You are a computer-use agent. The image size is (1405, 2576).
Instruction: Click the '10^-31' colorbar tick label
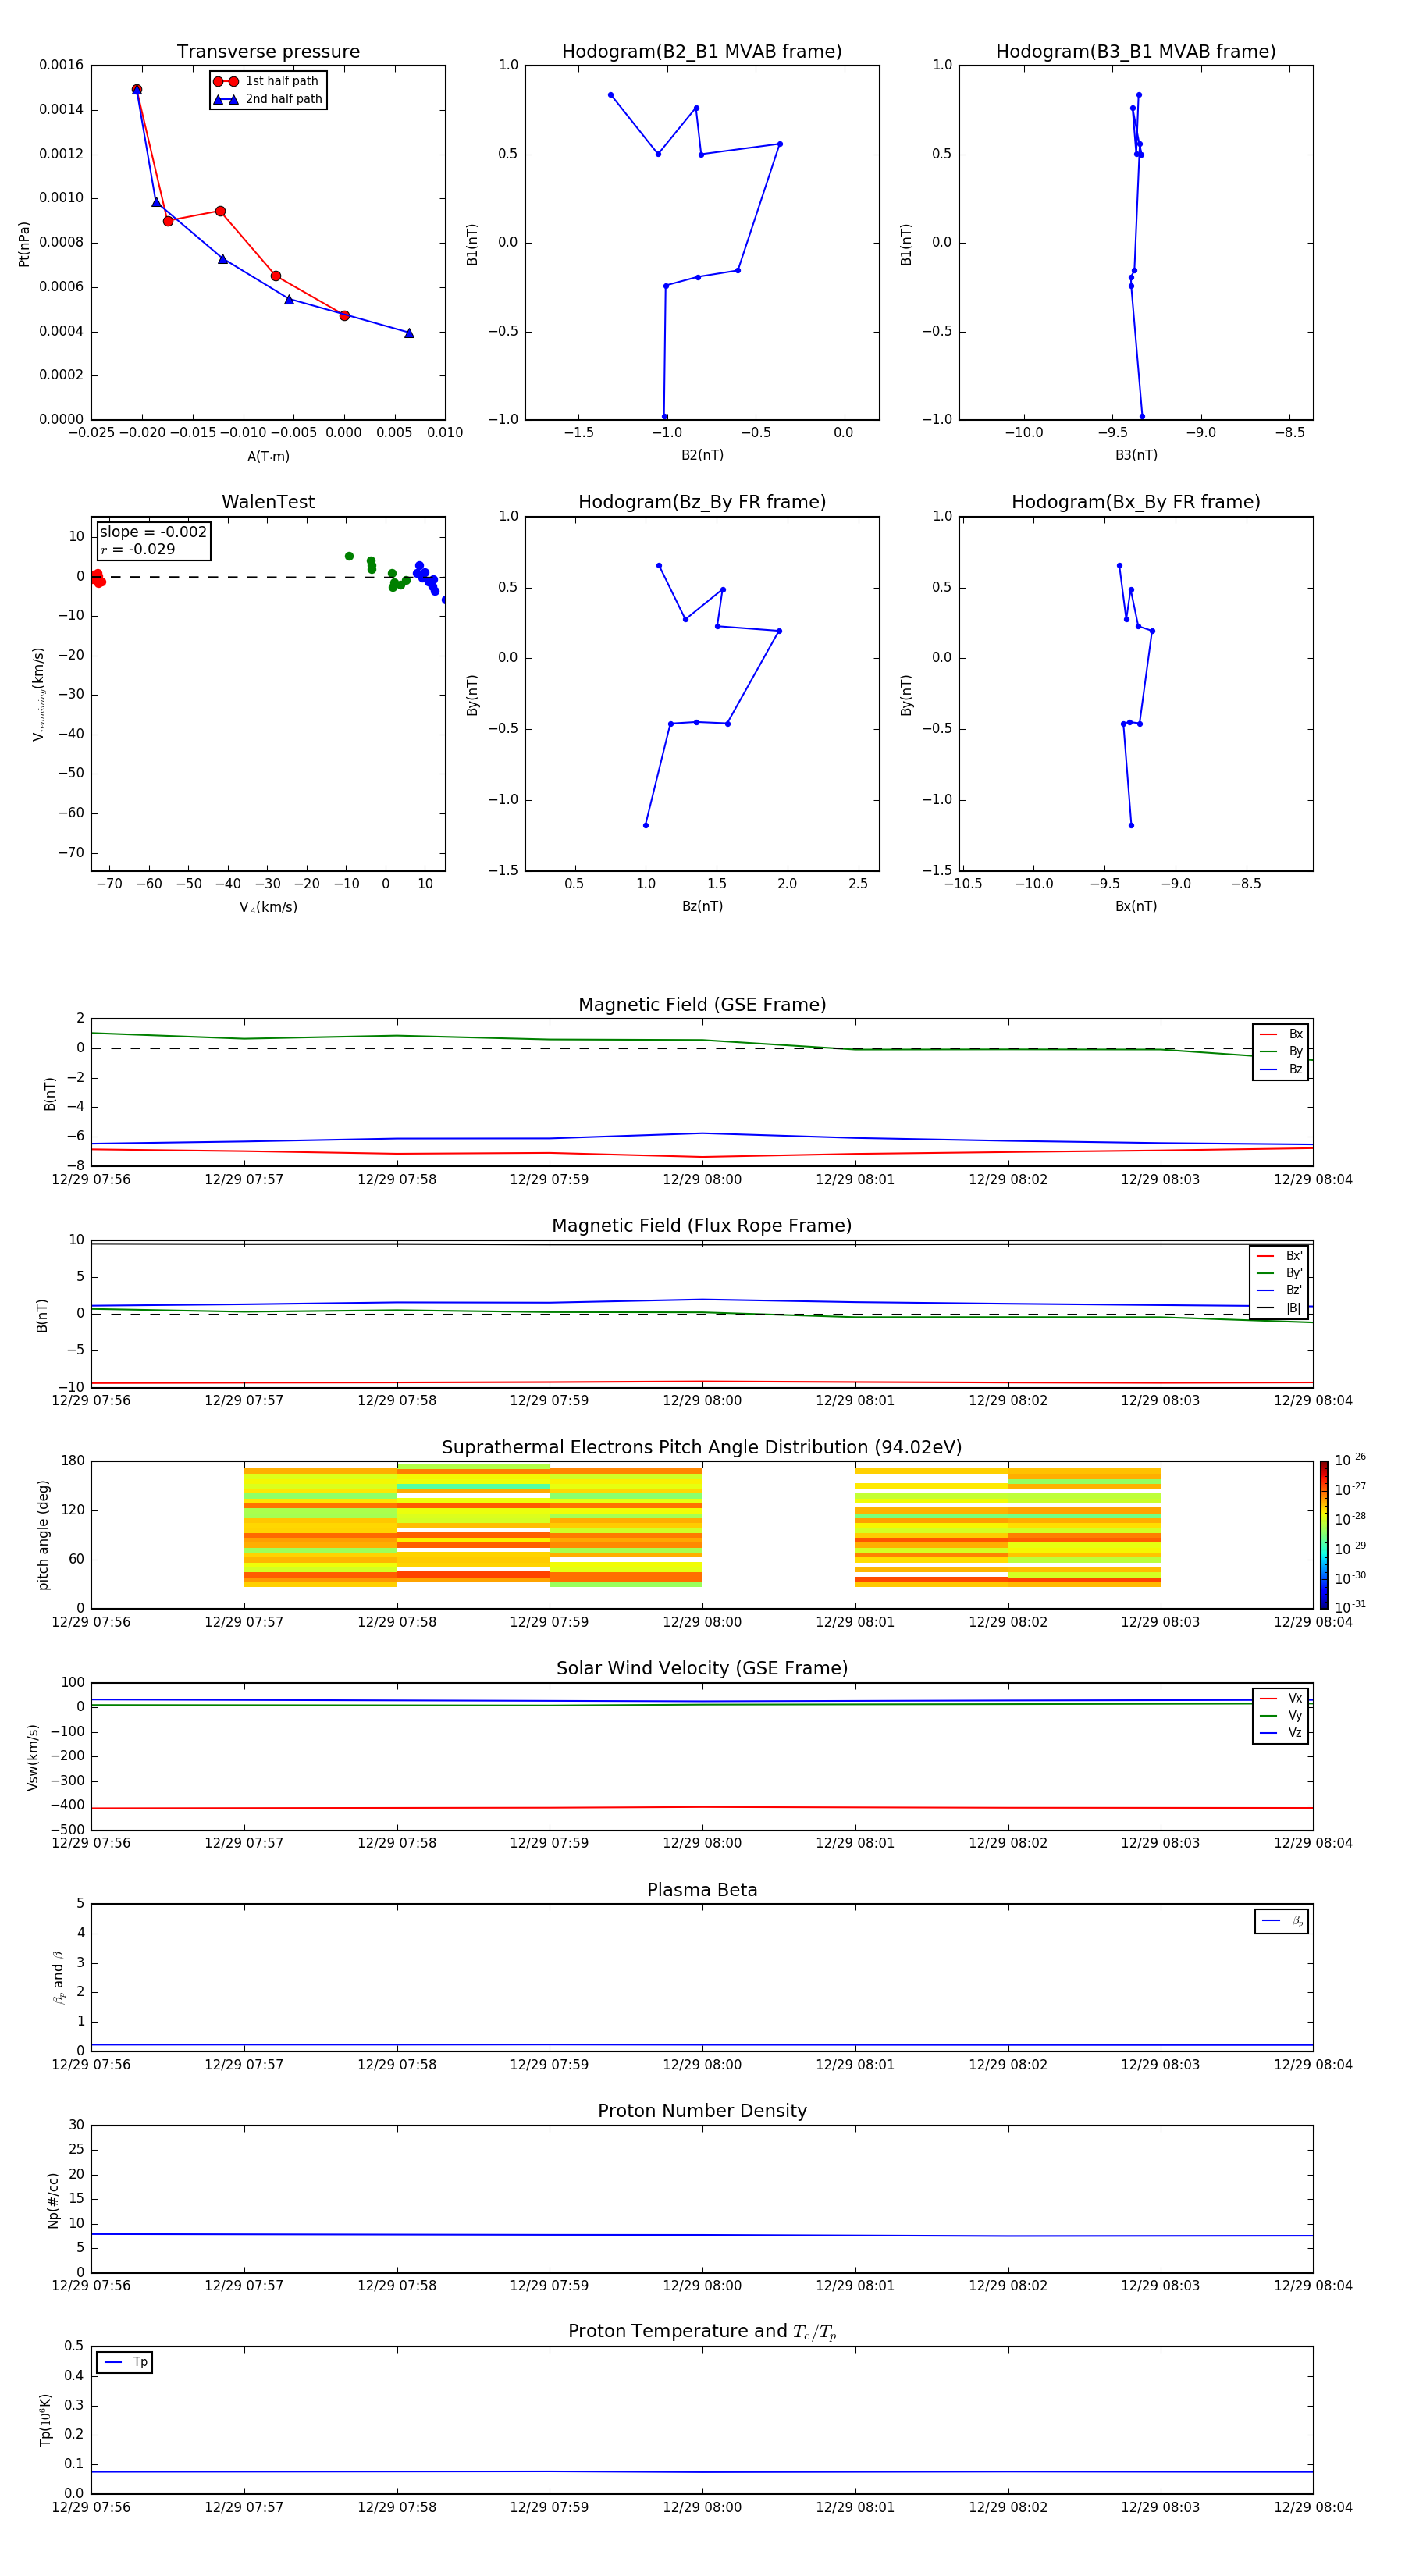click(x=1350, y=1607)
